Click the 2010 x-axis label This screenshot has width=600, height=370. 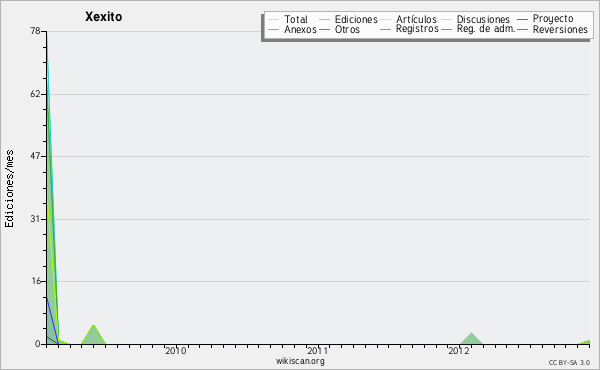pyautogui.click(x=176, y=351)
